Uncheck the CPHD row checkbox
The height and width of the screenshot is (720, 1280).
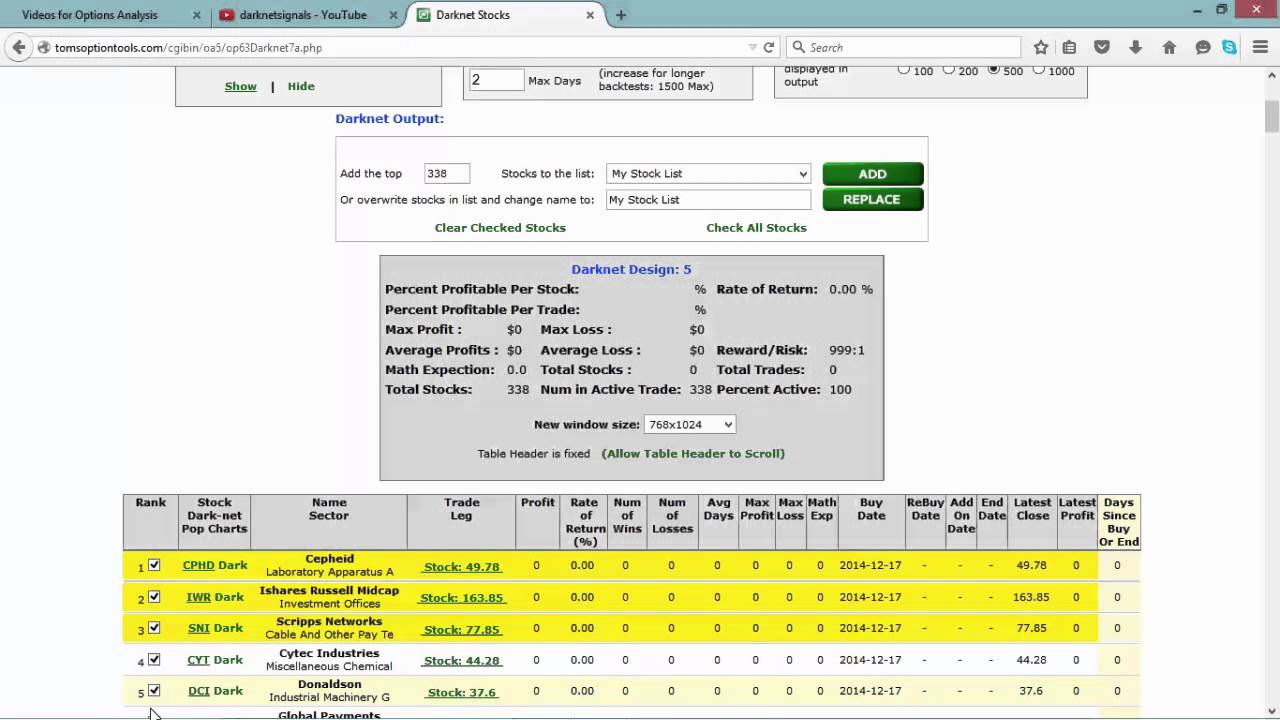154,565
